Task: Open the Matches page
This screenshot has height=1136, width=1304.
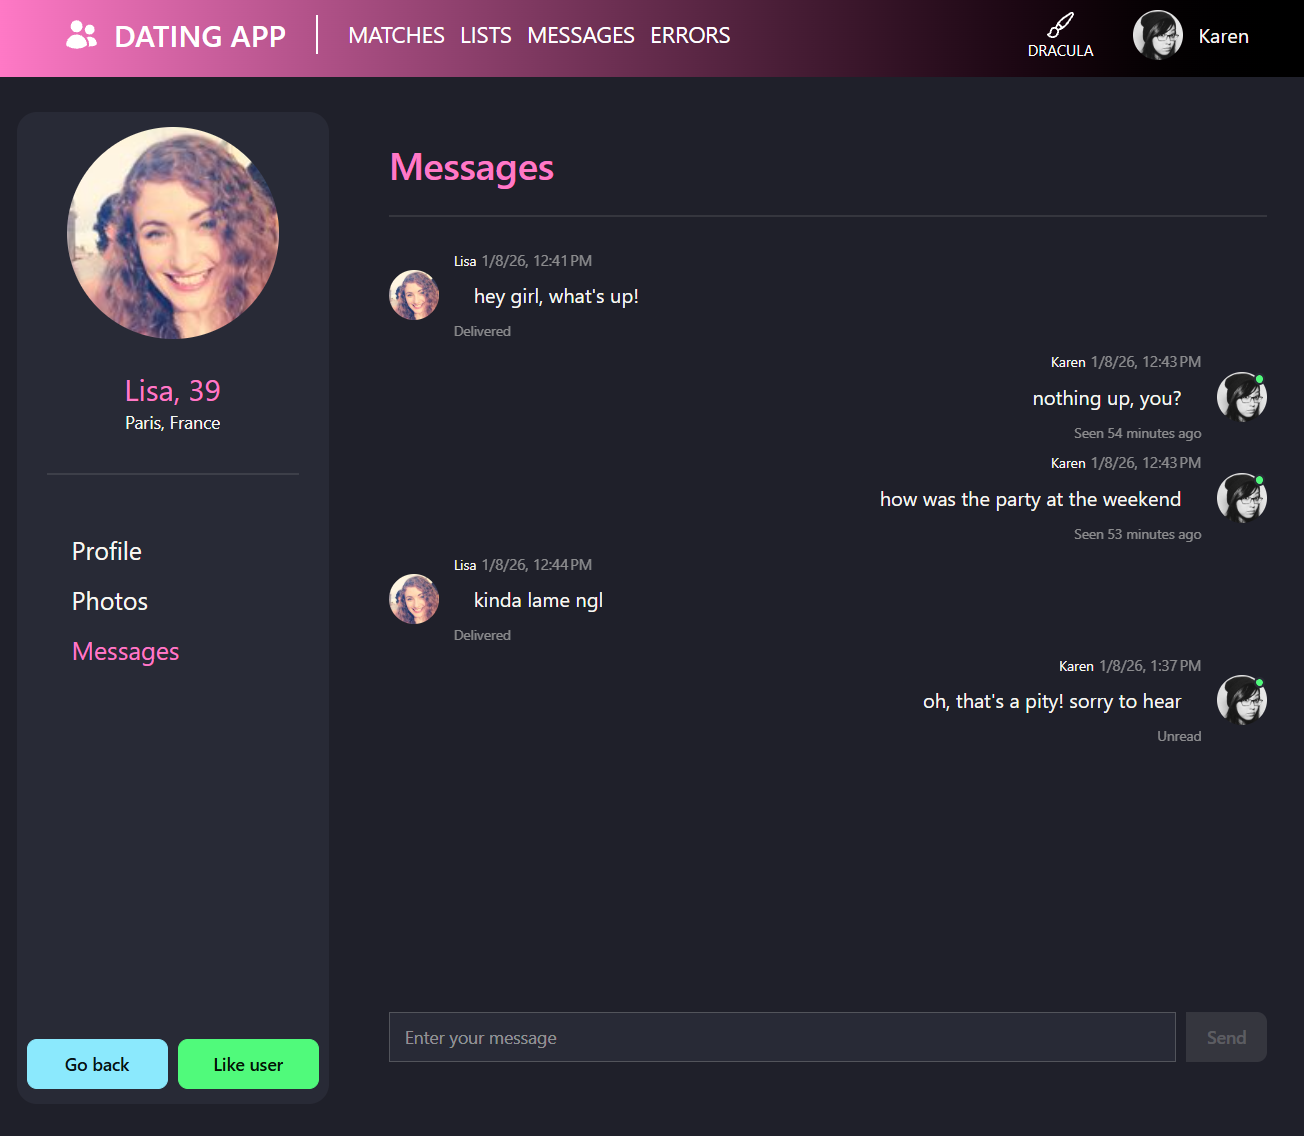Action: click(x=396, y=36)
